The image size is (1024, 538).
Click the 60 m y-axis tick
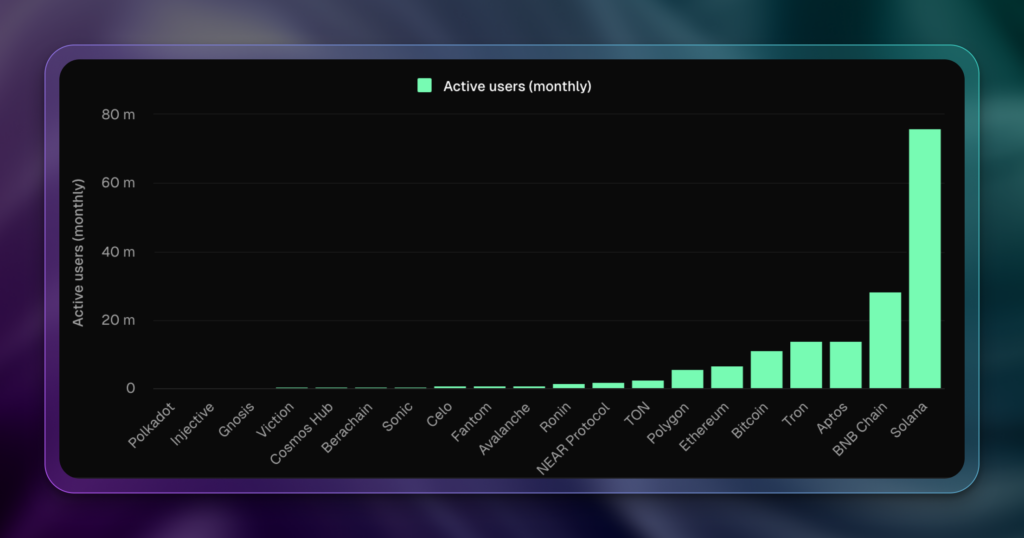(118, 183)
